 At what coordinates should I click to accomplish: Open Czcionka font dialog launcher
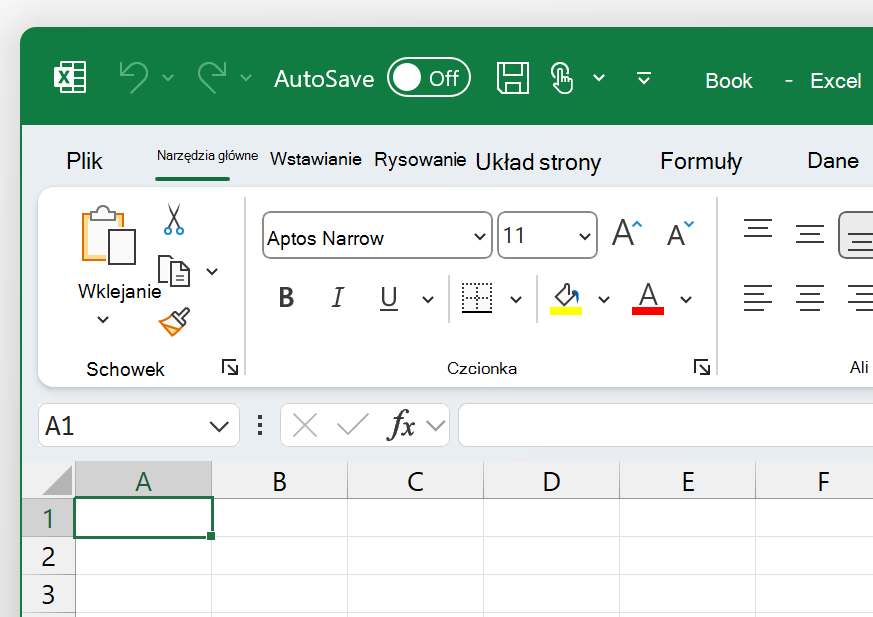point(702,367)
